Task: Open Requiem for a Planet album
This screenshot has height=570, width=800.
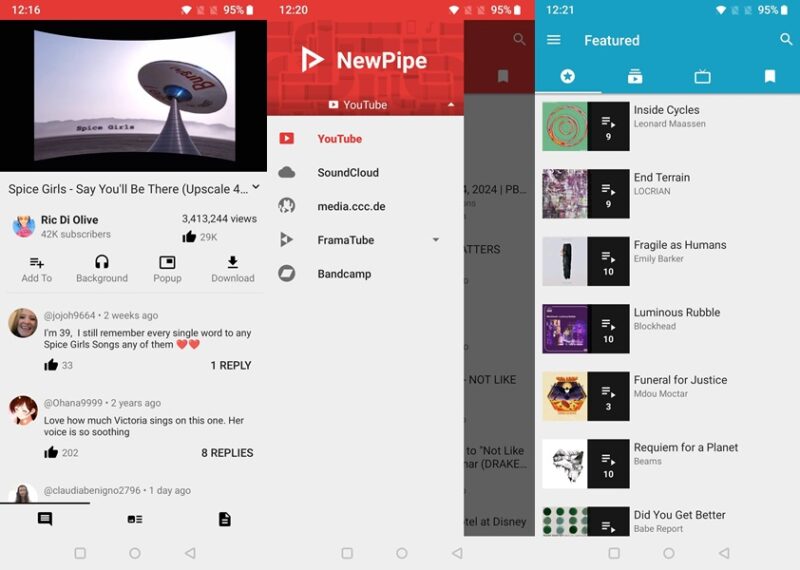Action: tap(667, 463)
